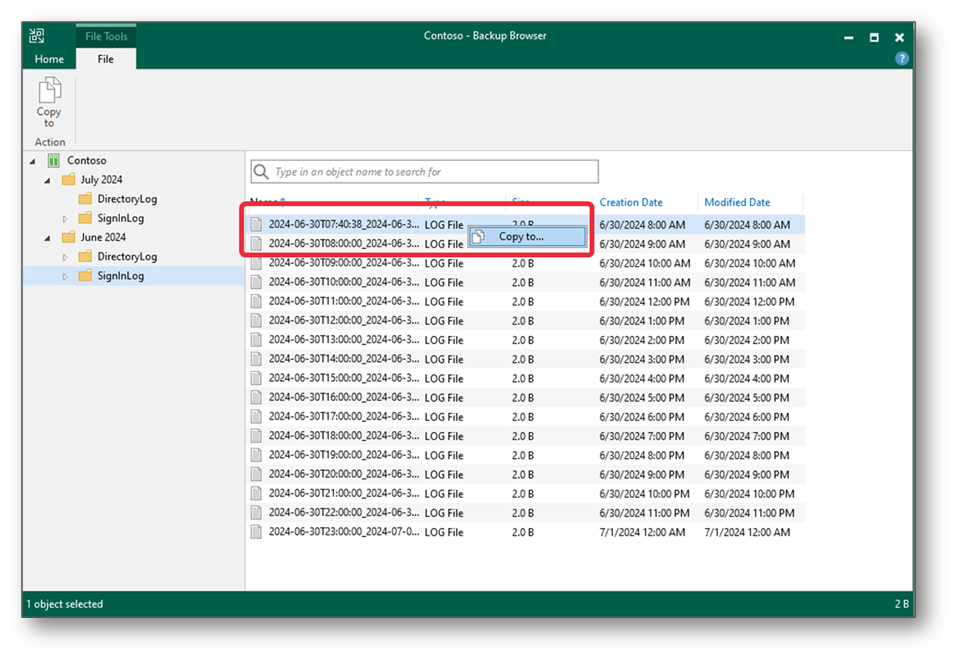Click the search magnifier icon
Image resolution: width=958 pixels, height=660 pixels.
pyautogui.click(x=262, y=172)
